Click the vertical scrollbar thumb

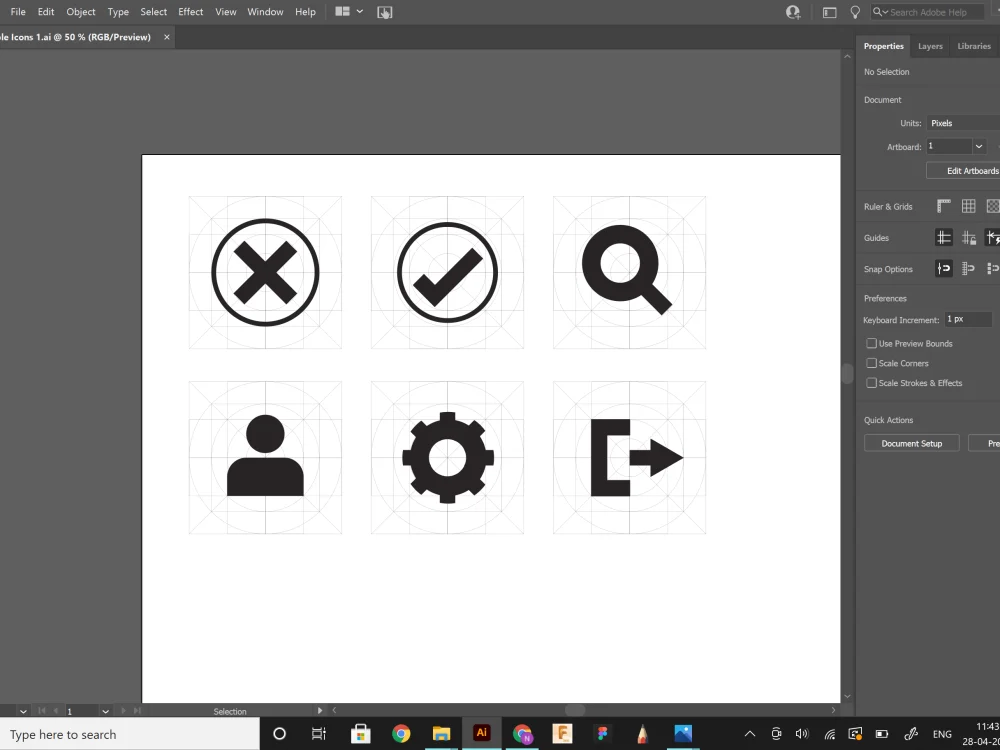(847, 374)
